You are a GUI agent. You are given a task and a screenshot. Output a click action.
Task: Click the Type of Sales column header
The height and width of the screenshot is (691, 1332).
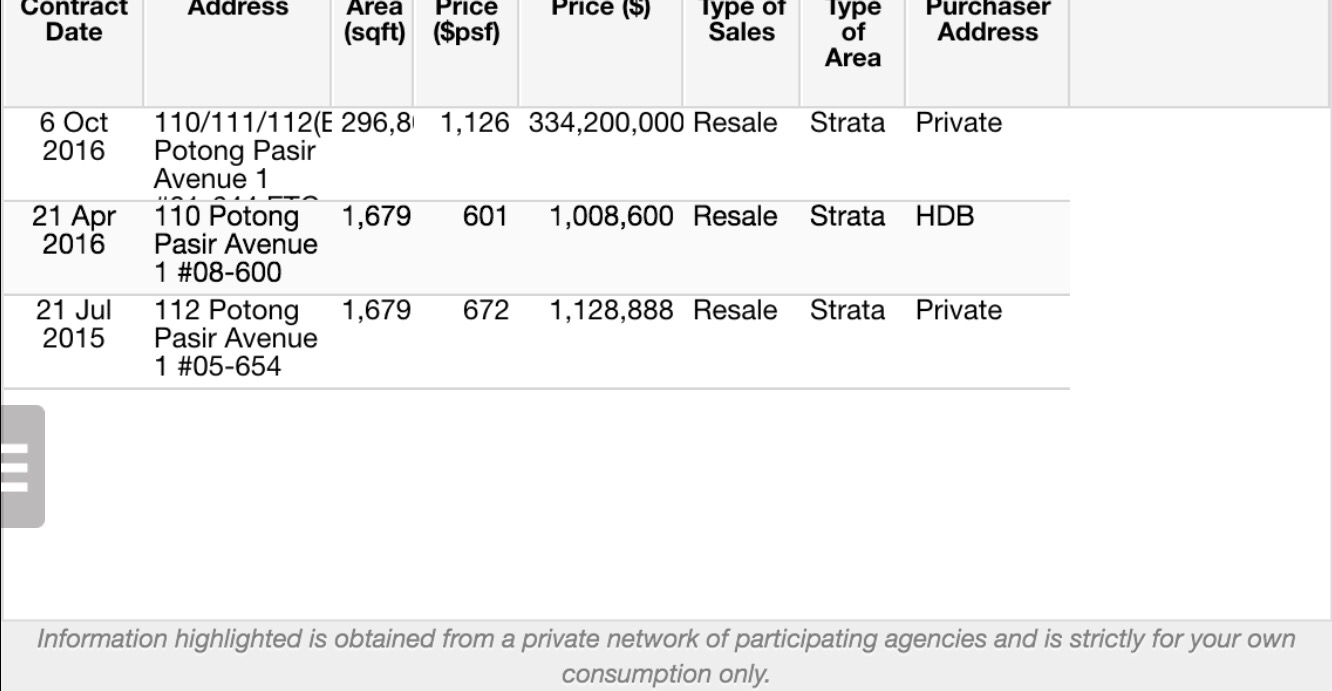coord(742,20)
